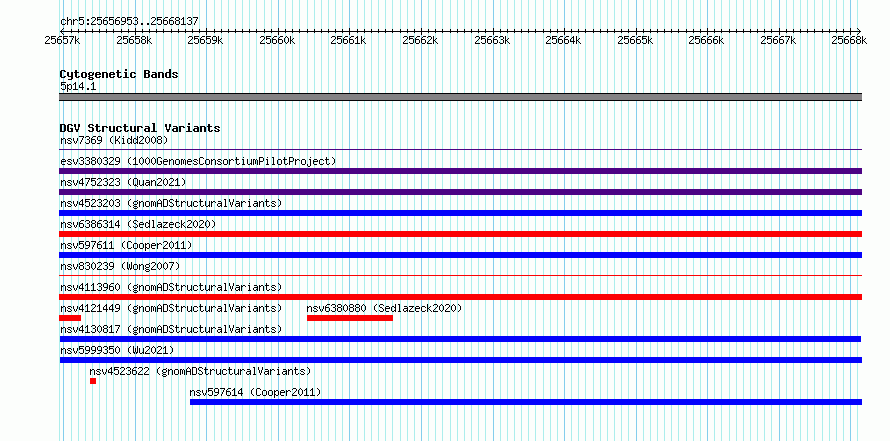890x441 pixels.
Task: Click the nsv4752323 (Quan2021) label
Action: click(x=123, y=182)
